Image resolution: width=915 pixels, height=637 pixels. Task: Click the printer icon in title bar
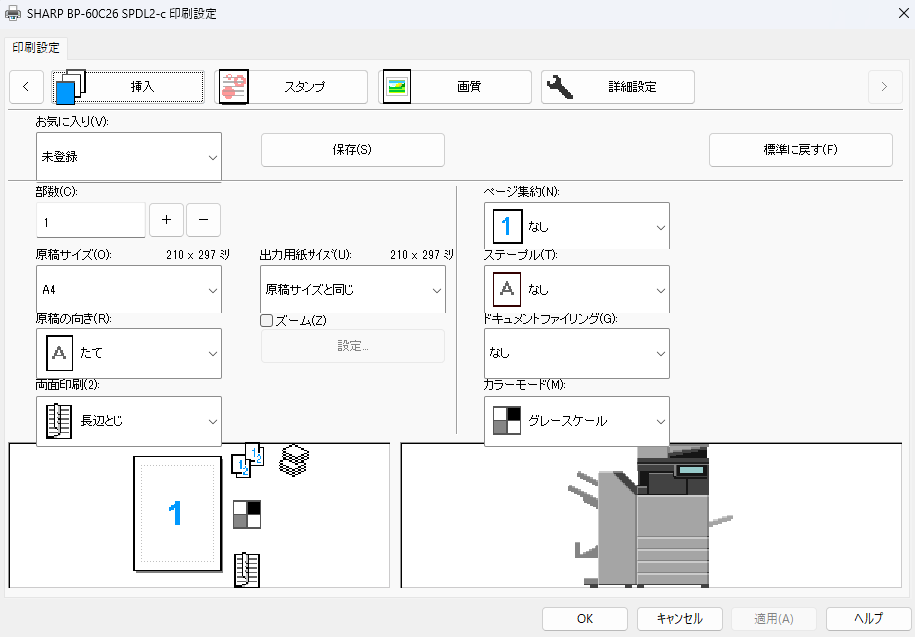click(13, 13)
